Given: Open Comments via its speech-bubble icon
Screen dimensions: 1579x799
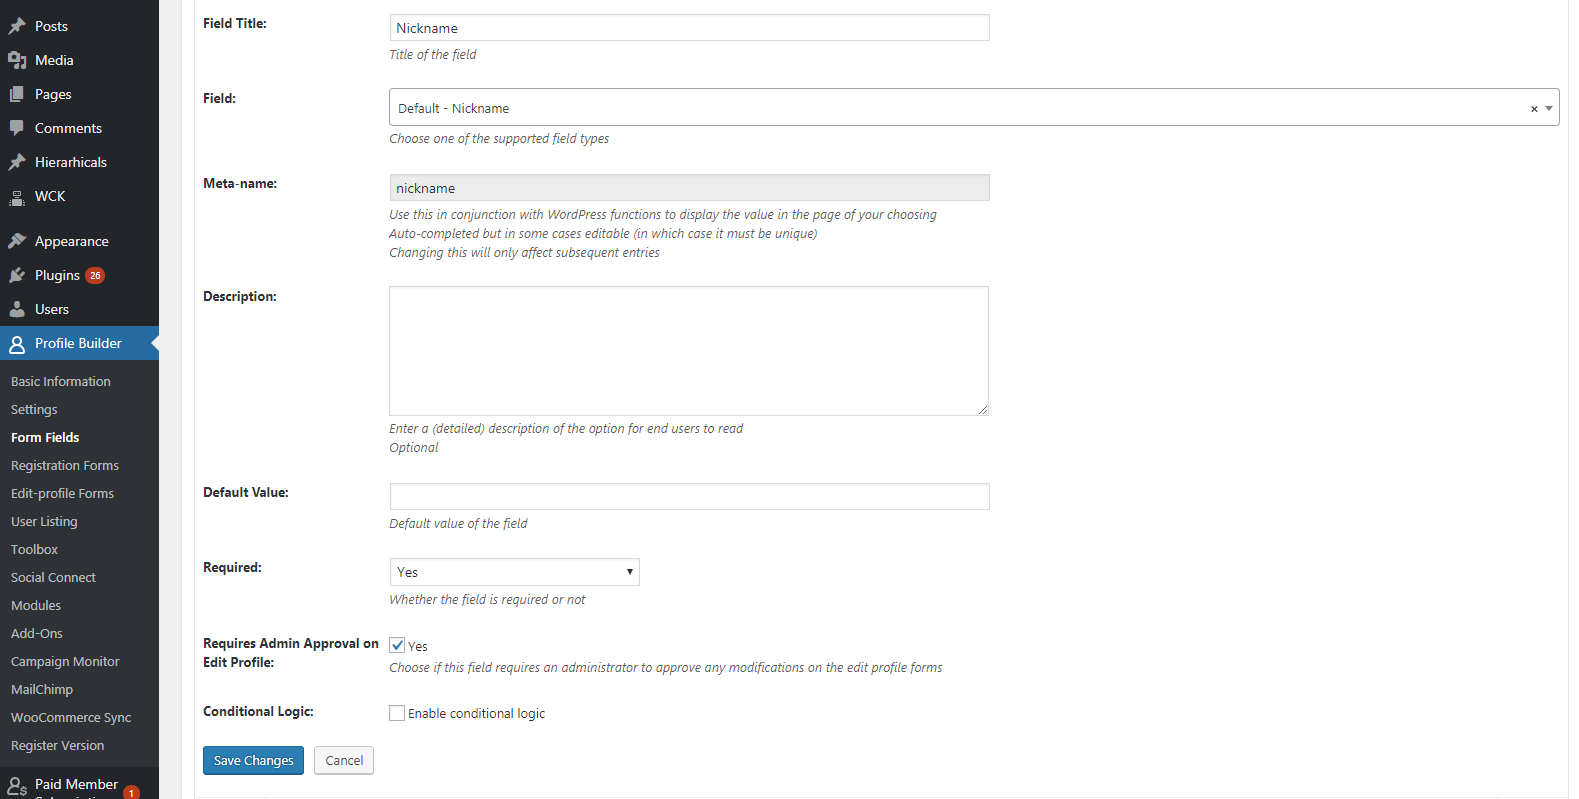Looking at the screenshot, I should [17, 128].
